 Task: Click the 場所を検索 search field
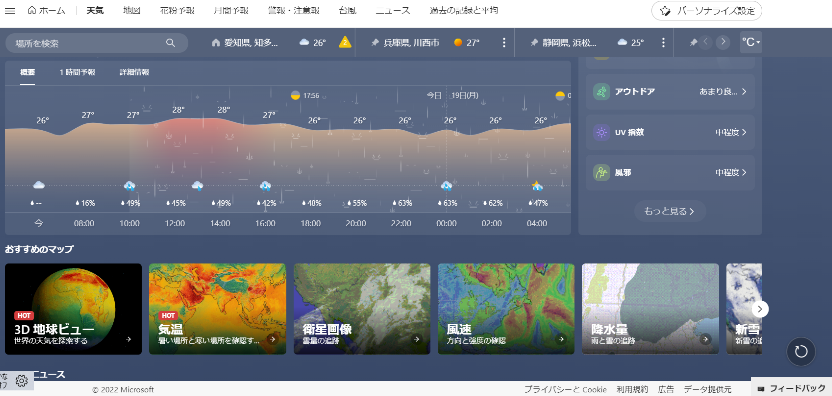click(x=97, y=43)
